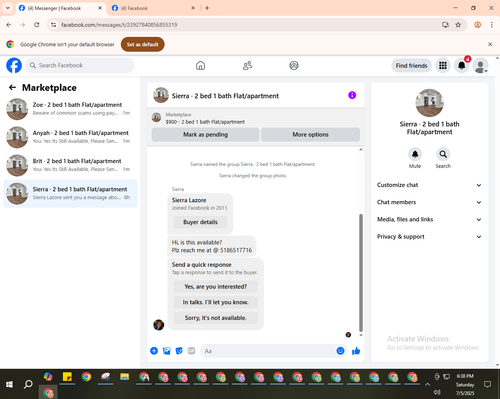Attach a photo using the image icon
The height and width of the screenshot is (399, 500).
[167, 351]
